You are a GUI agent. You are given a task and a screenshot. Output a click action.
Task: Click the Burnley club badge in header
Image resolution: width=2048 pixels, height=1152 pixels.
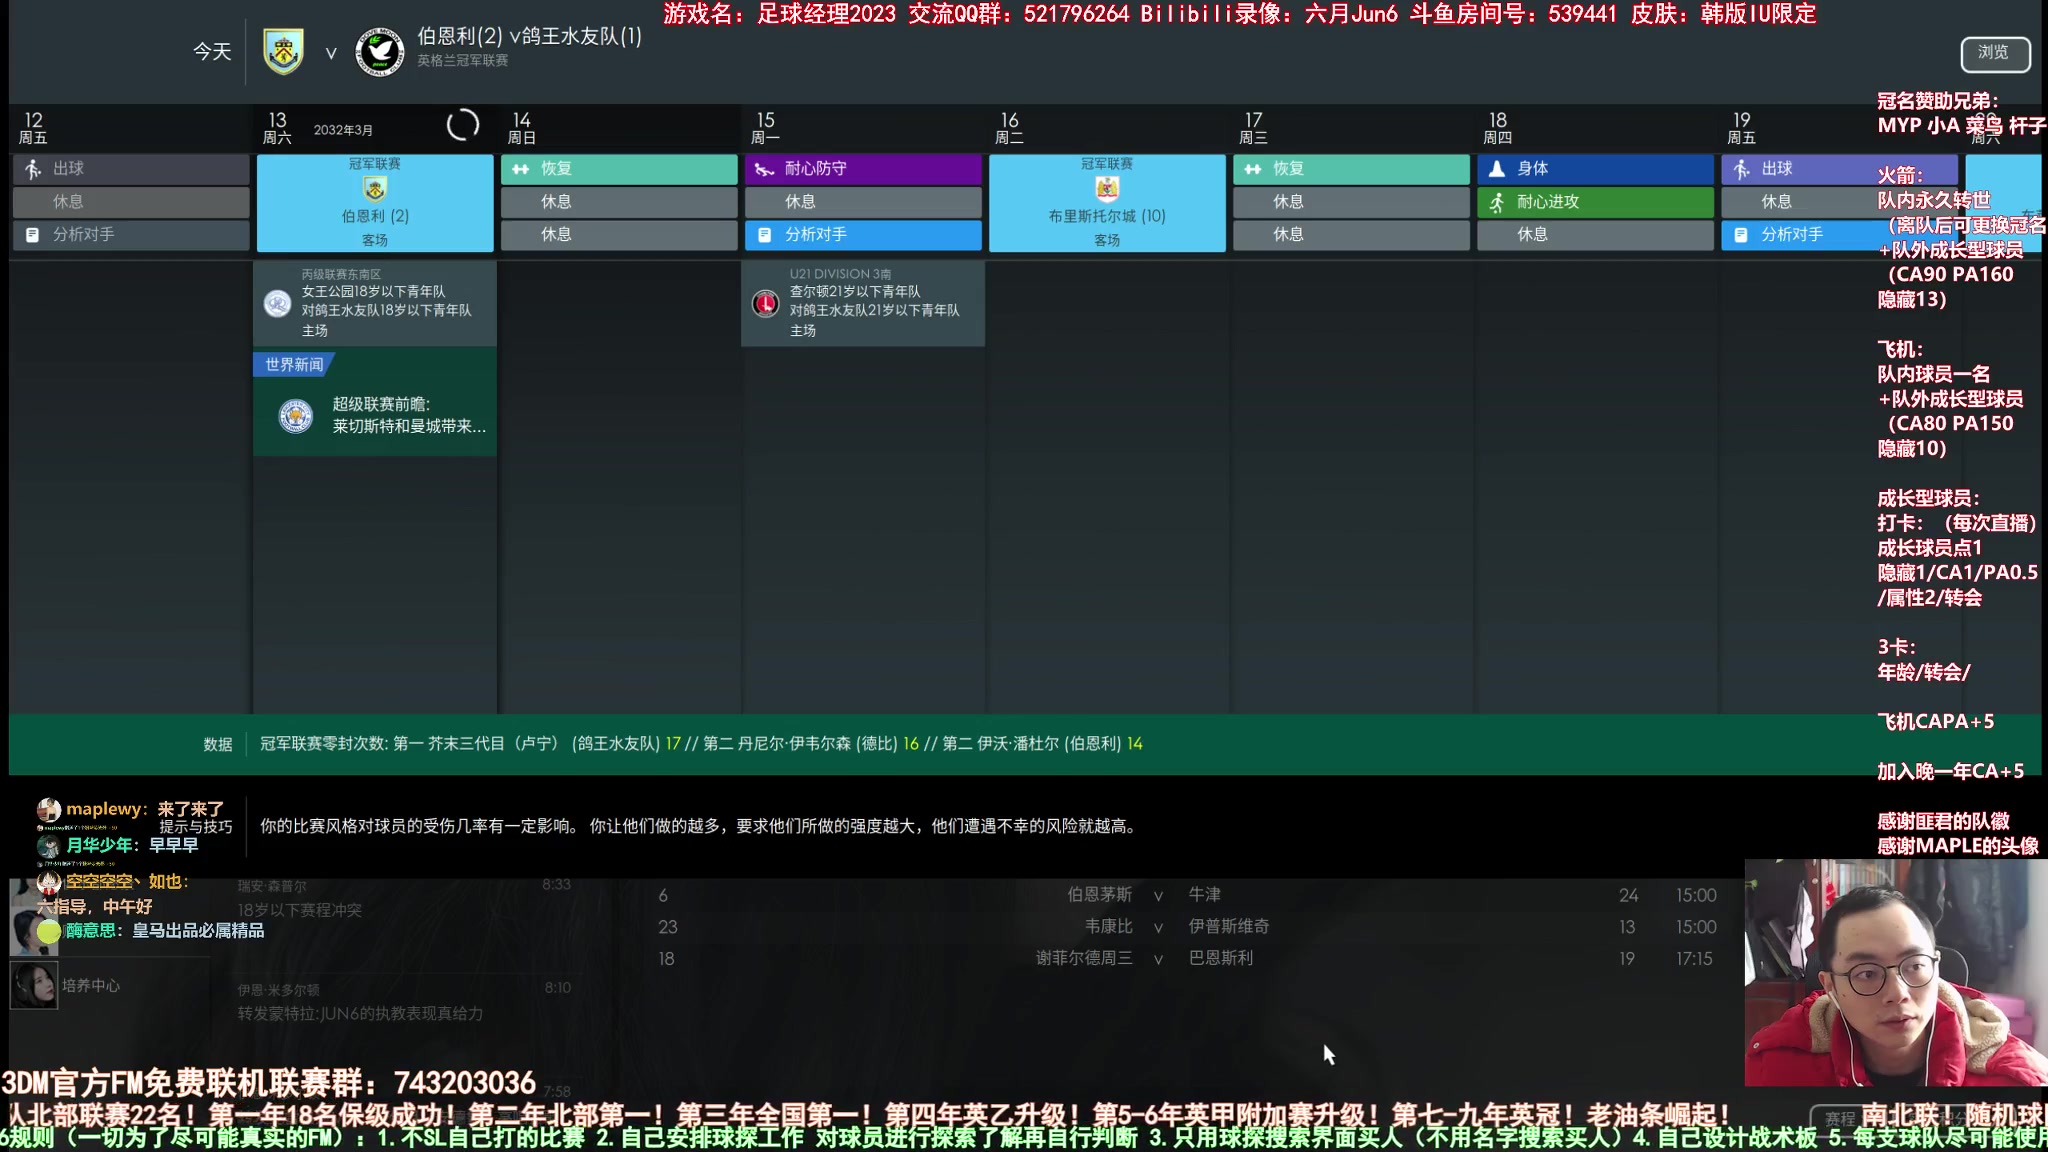[x=283, y=51]
